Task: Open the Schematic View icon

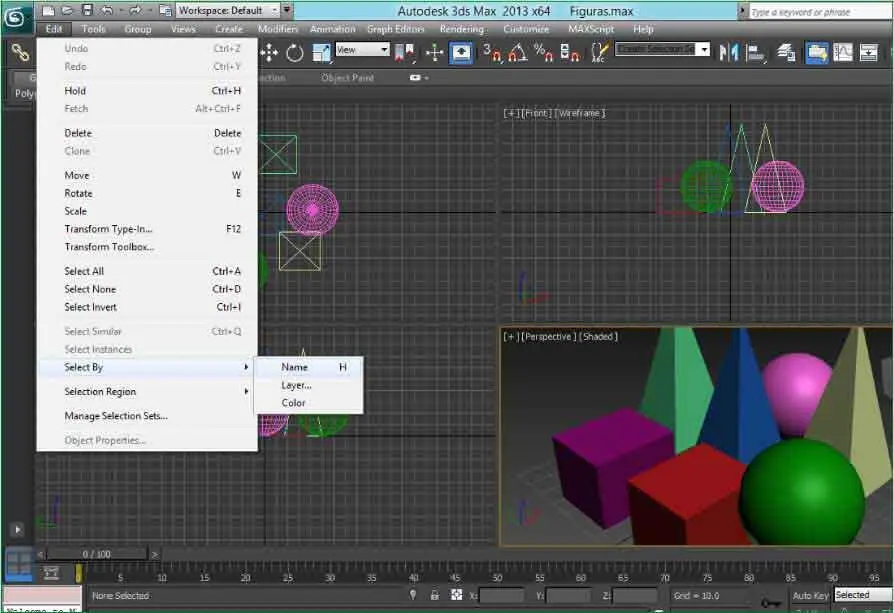Action: coord(868,53)
